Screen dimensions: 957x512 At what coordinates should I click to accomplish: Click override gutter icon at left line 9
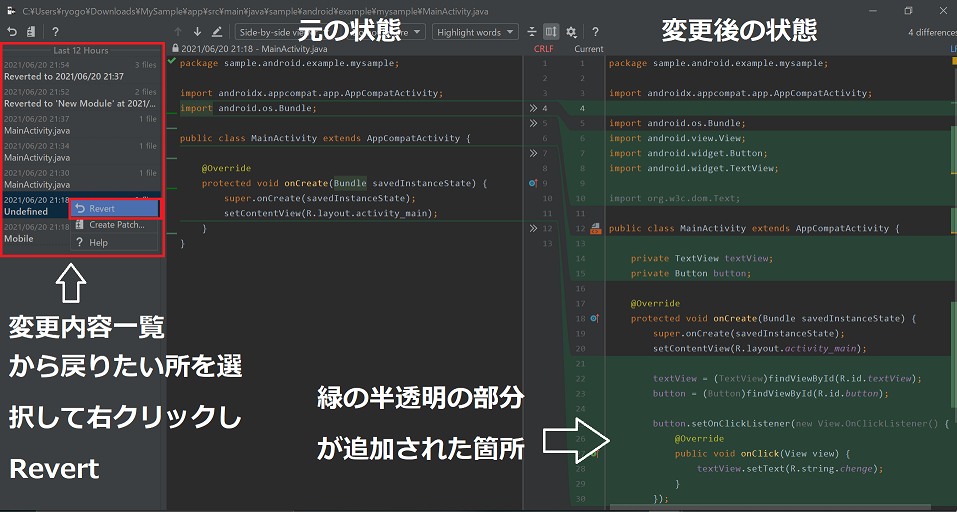pyautogui.click(x=533, y=183)
